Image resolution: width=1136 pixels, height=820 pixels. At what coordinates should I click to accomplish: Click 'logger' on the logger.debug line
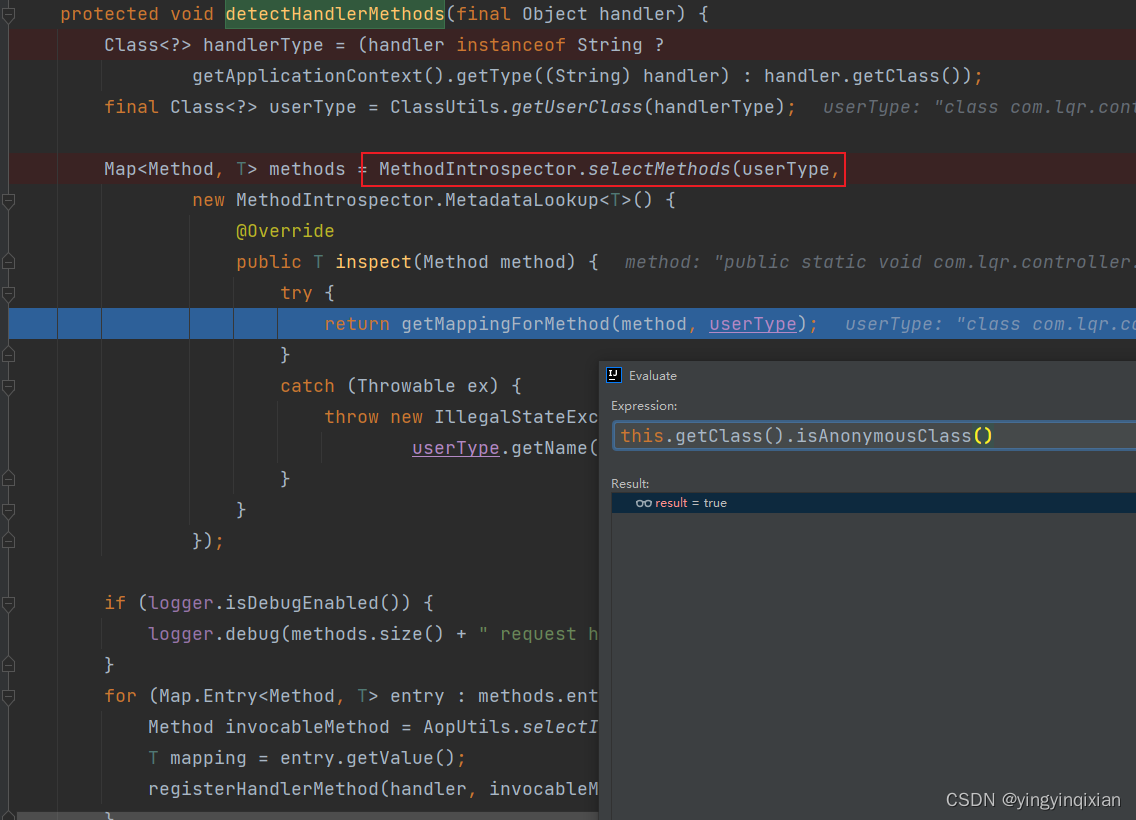181,635
